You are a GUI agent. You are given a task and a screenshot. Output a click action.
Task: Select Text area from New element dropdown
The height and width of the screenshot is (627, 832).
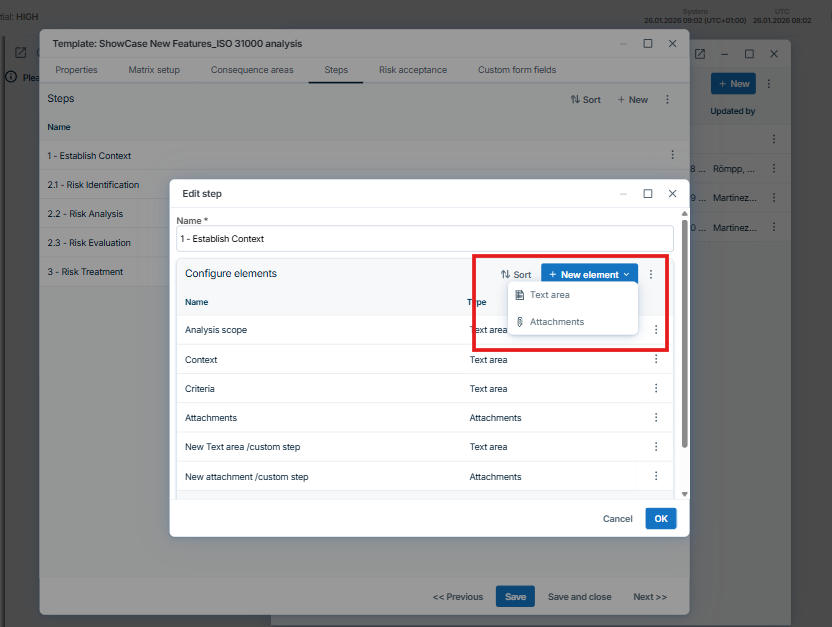coord(549,295)
